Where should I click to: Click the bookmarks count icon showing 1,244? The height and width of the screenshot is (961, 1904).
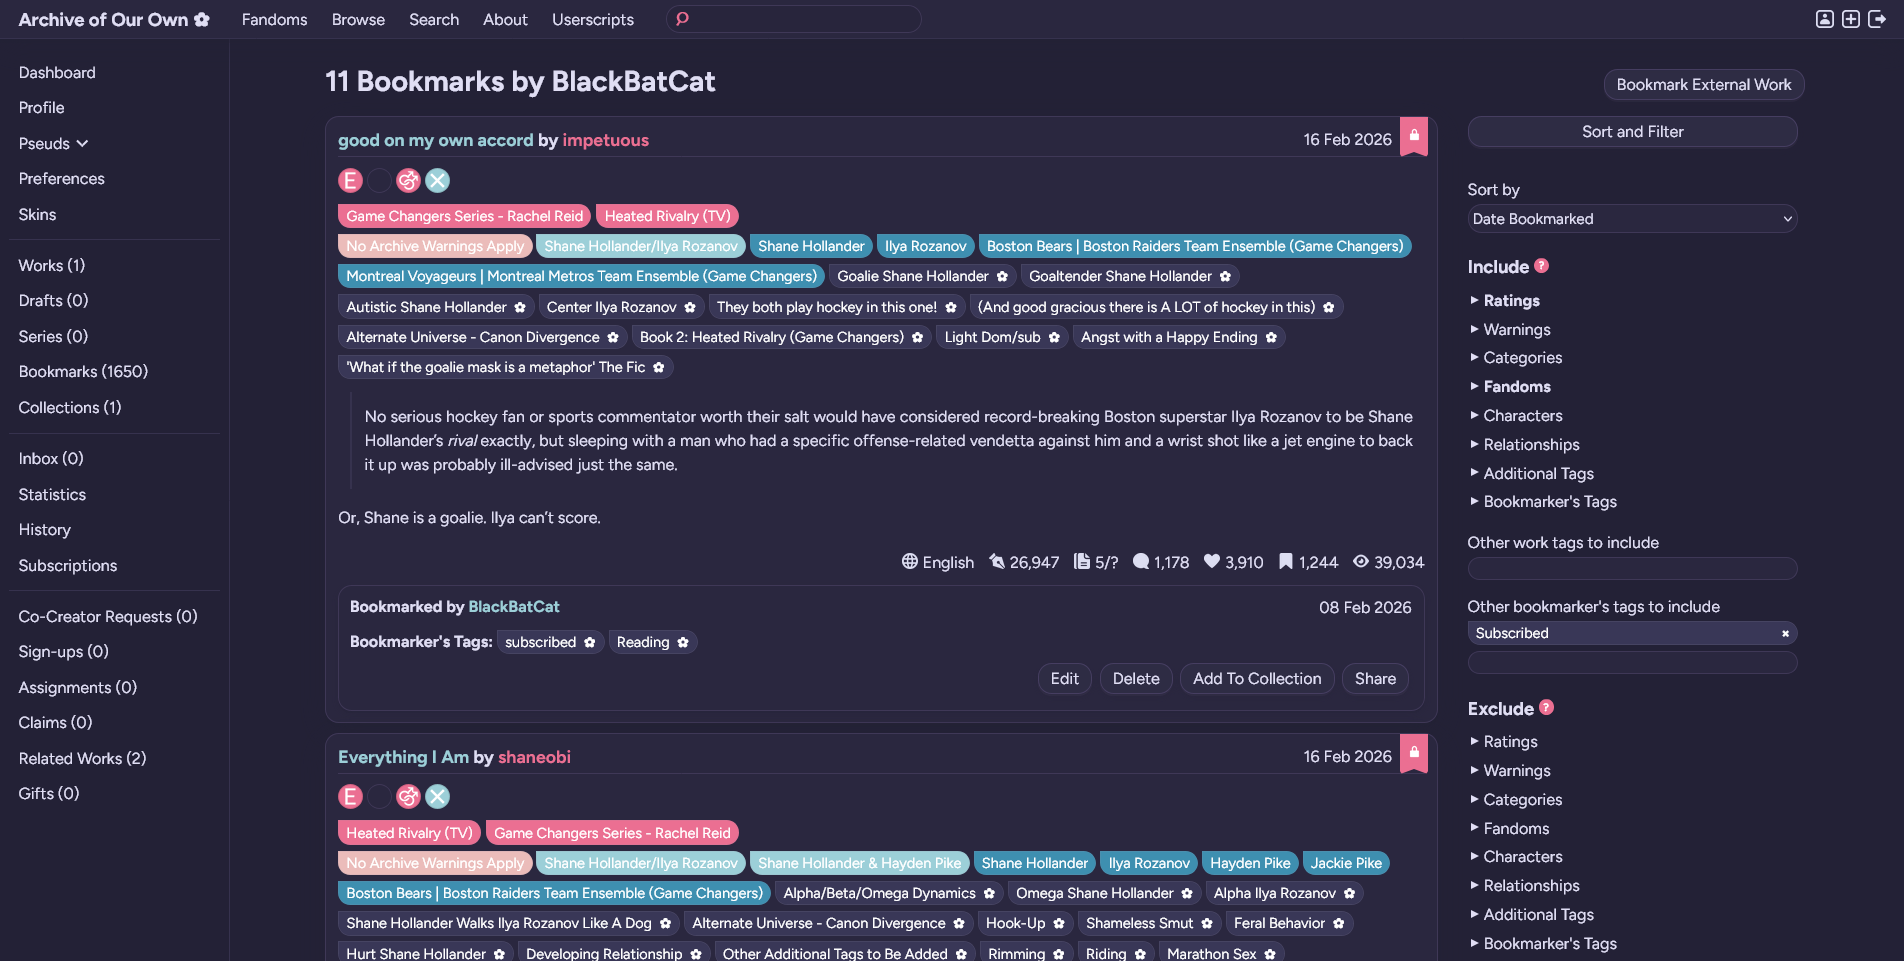coord(1286,561)
